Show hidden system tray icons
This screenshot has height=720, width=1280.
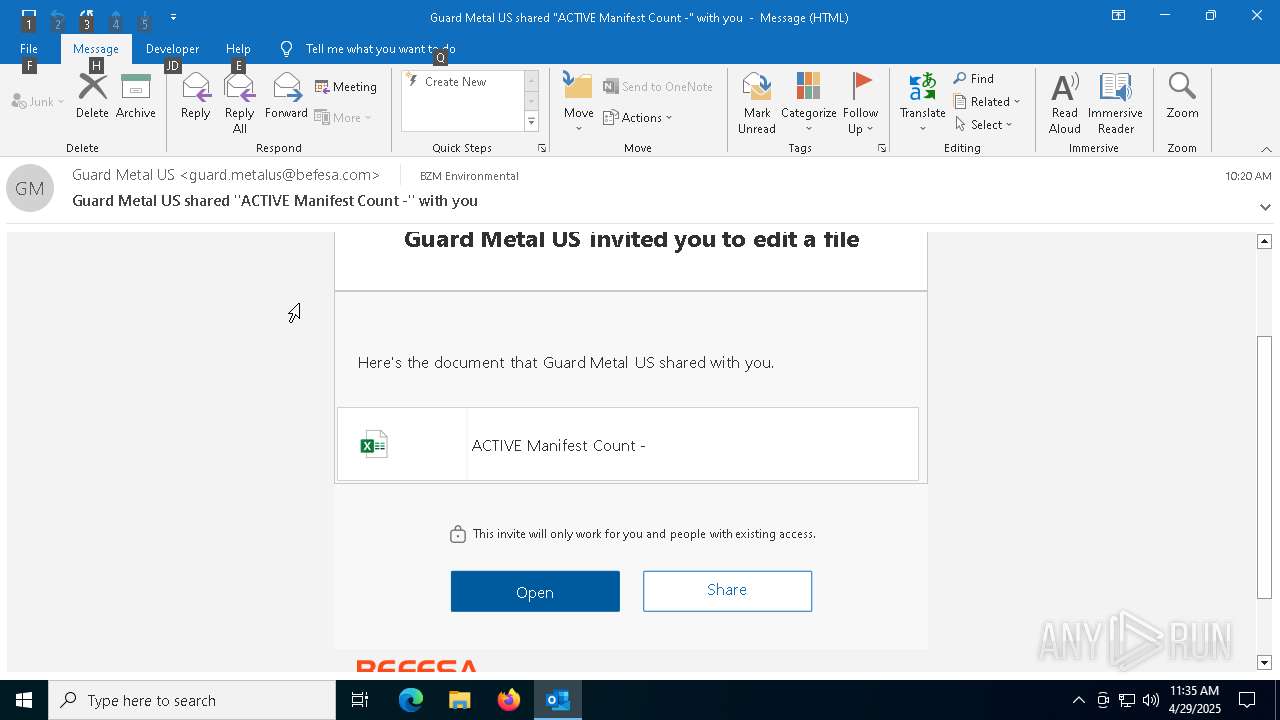click(1078, 700)
